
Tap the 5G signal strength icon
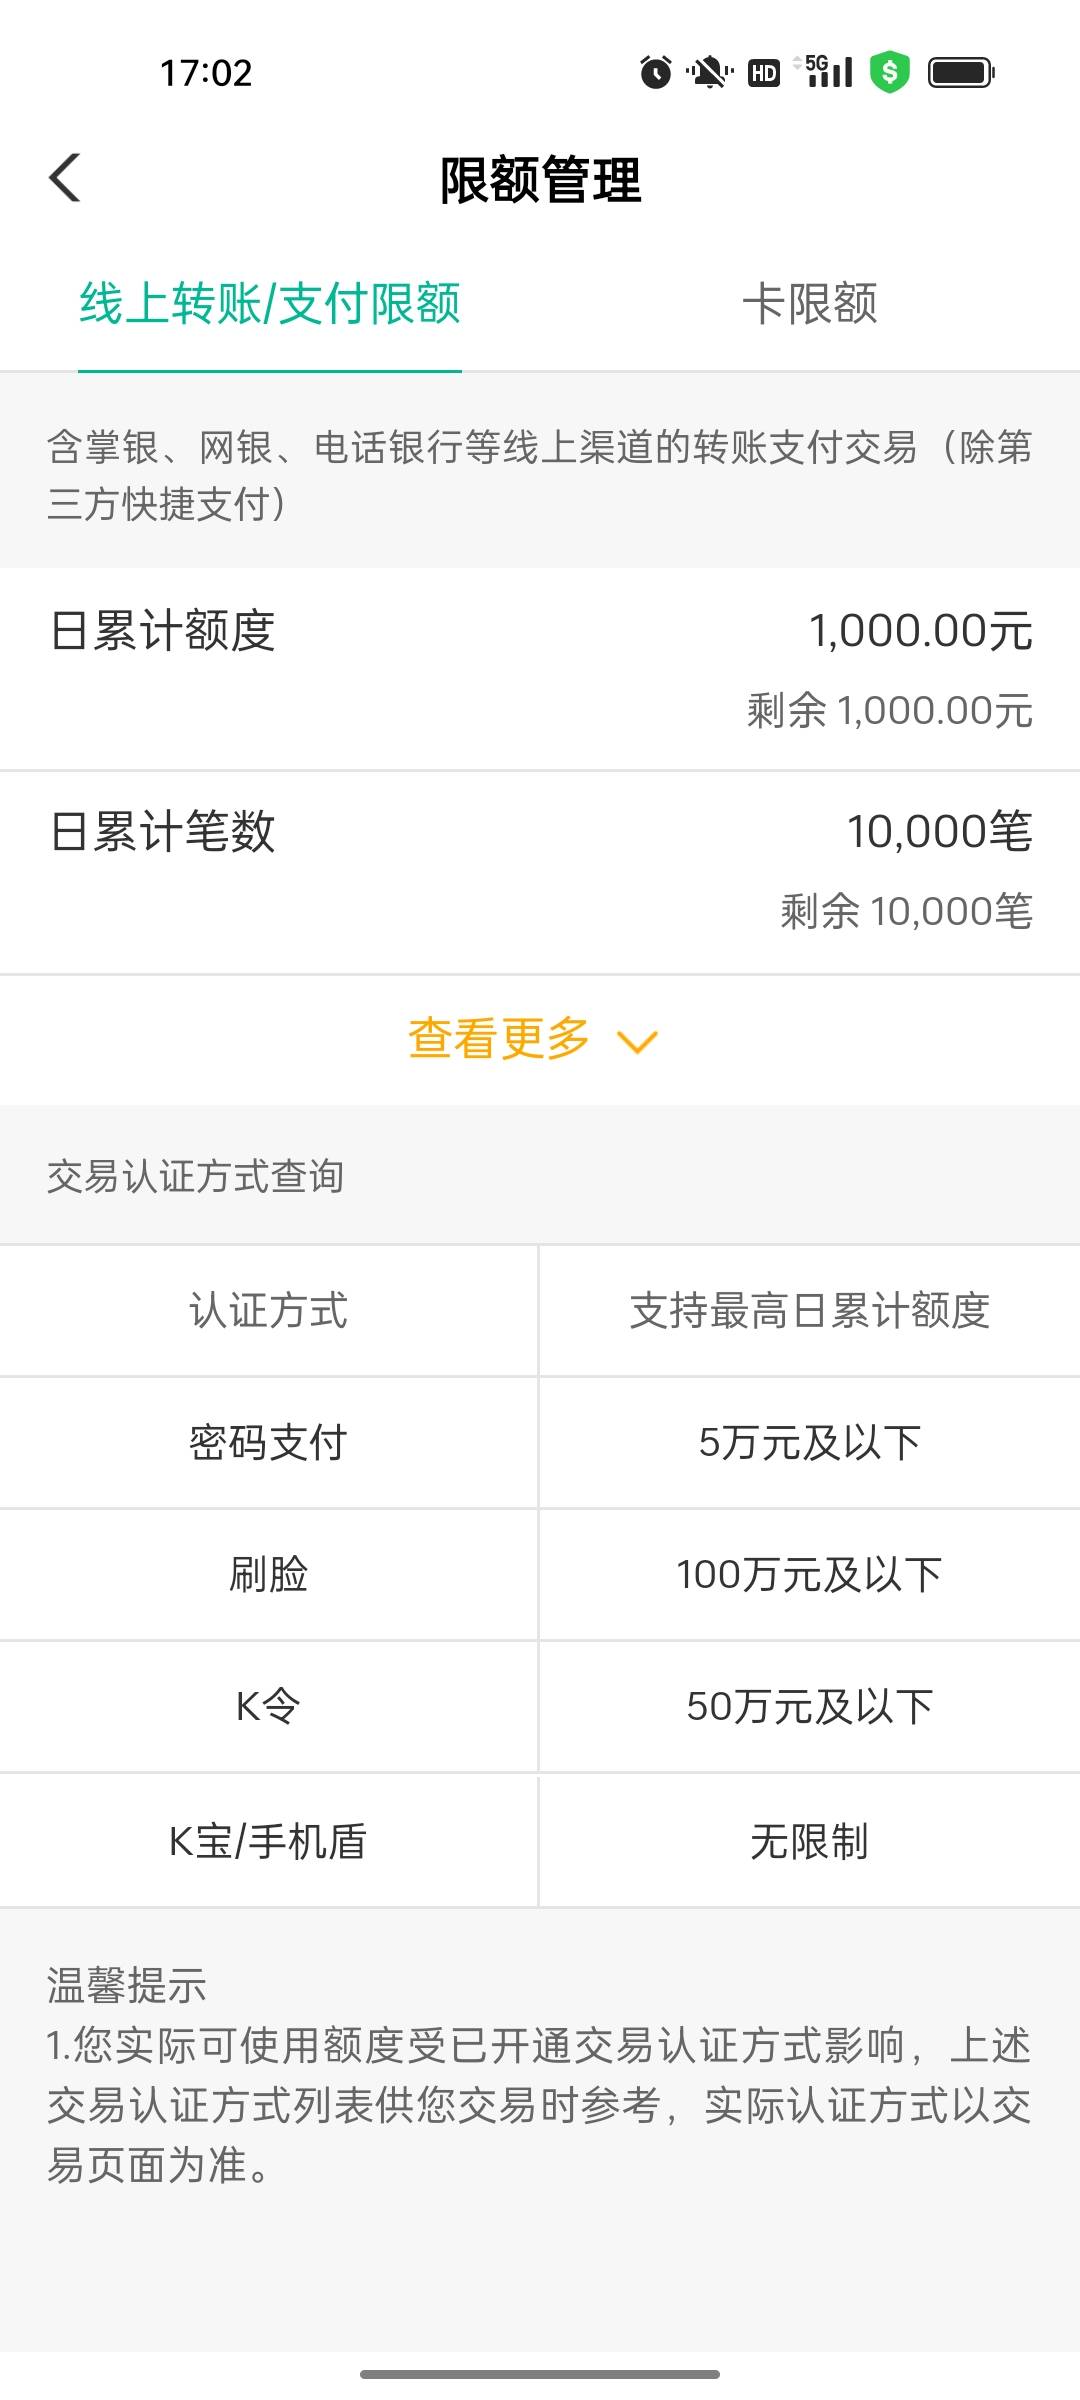tap(826, 71)
